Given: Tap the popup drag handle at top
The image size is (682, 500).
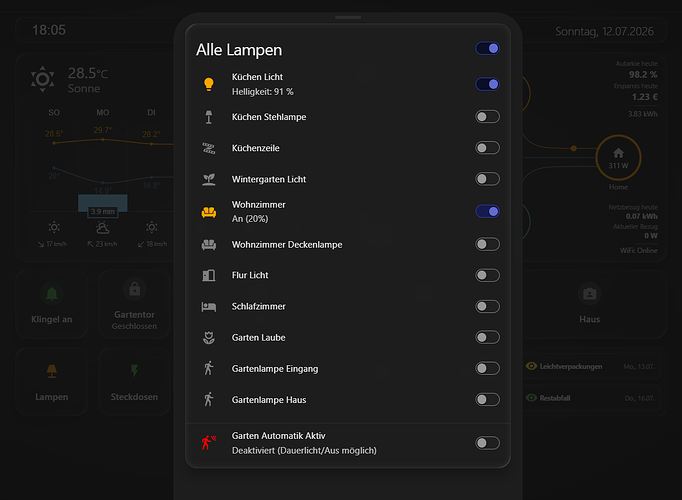Looking at the screenshot, I should click(348, 17).
